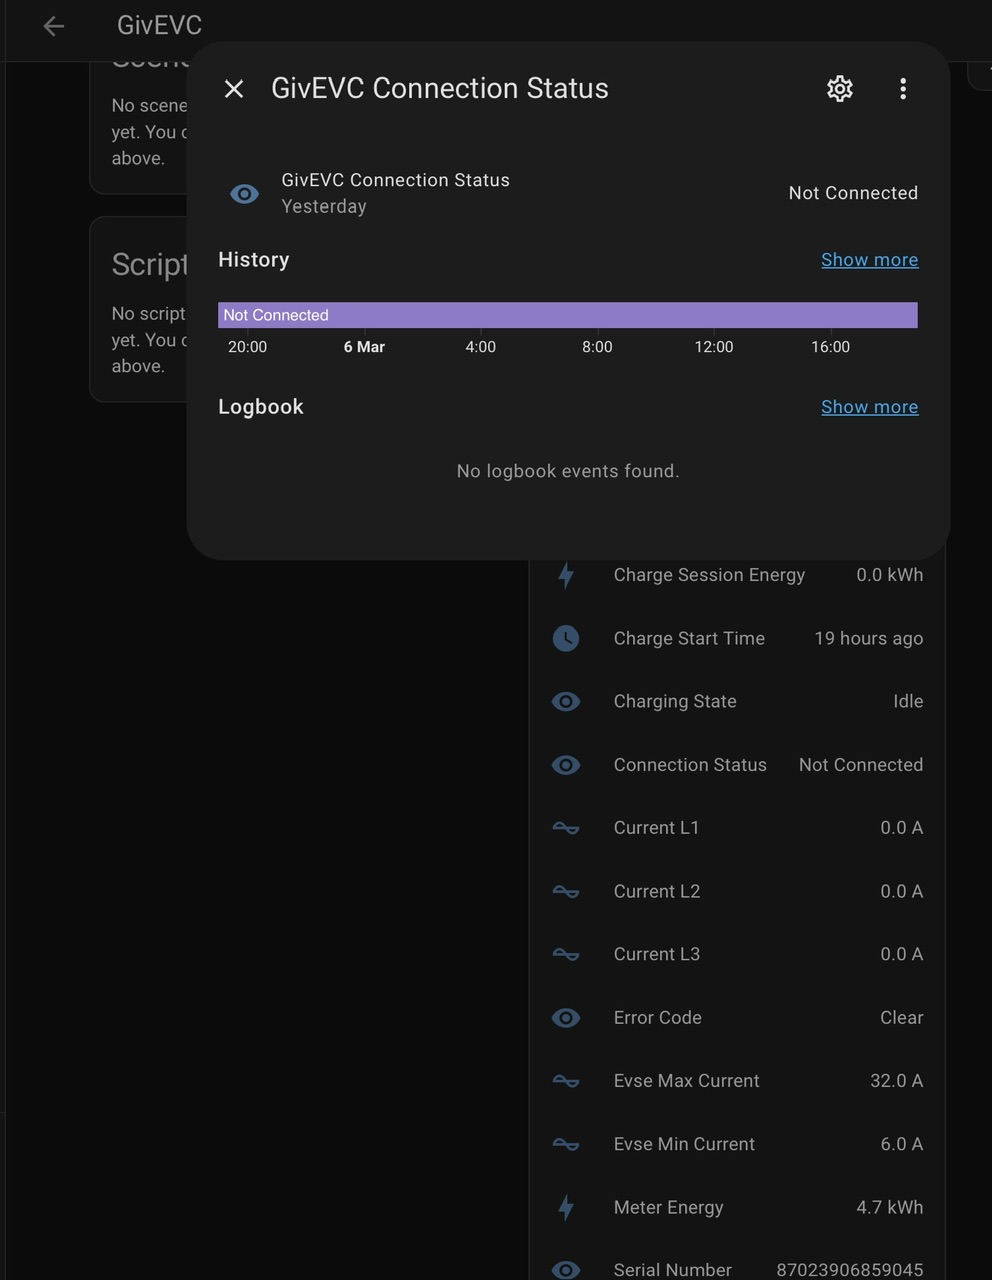Open the Serial Number entity
This screenshot has width=992, height=1280.
click(x=672, y=1270)
